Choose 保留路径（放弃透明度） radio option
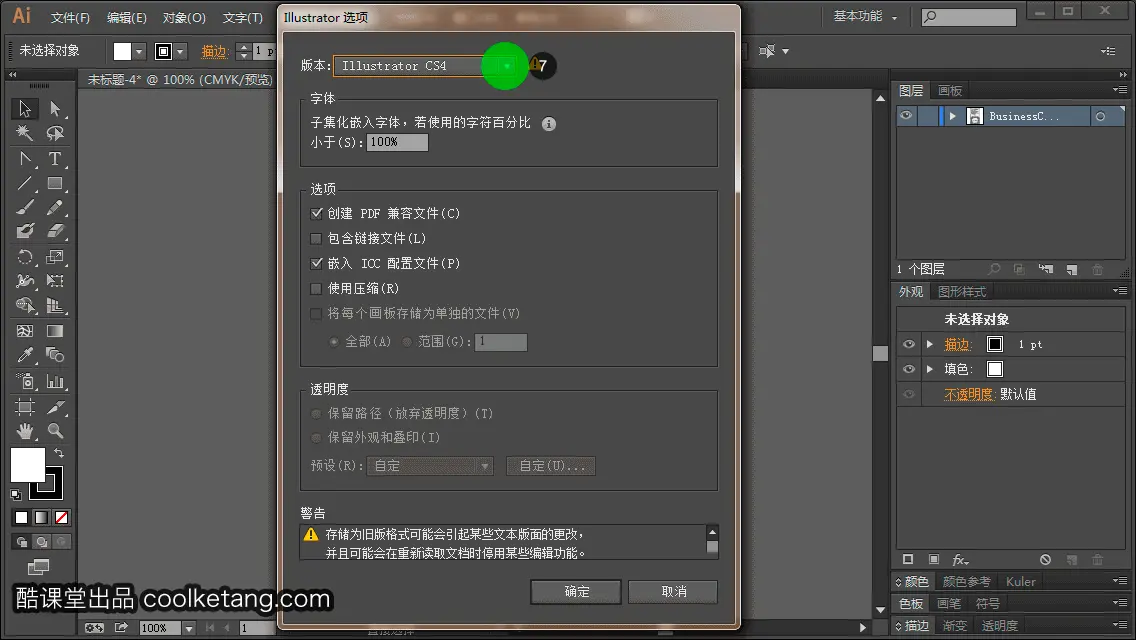This screenshot has width=1136, height=640. [316, 414]
